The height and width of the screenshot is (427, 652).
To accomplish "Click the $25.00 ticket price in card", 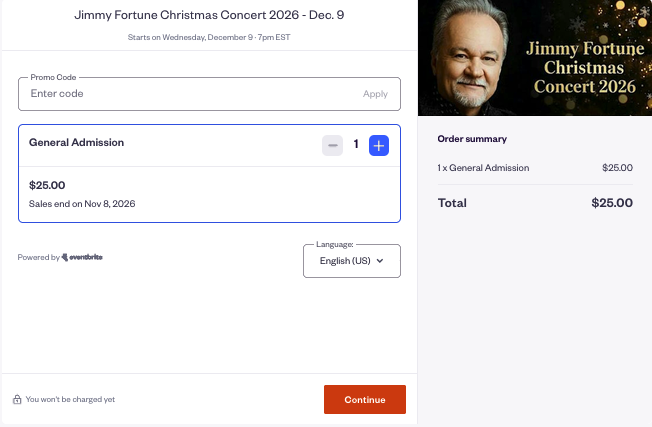I will 47,185.
